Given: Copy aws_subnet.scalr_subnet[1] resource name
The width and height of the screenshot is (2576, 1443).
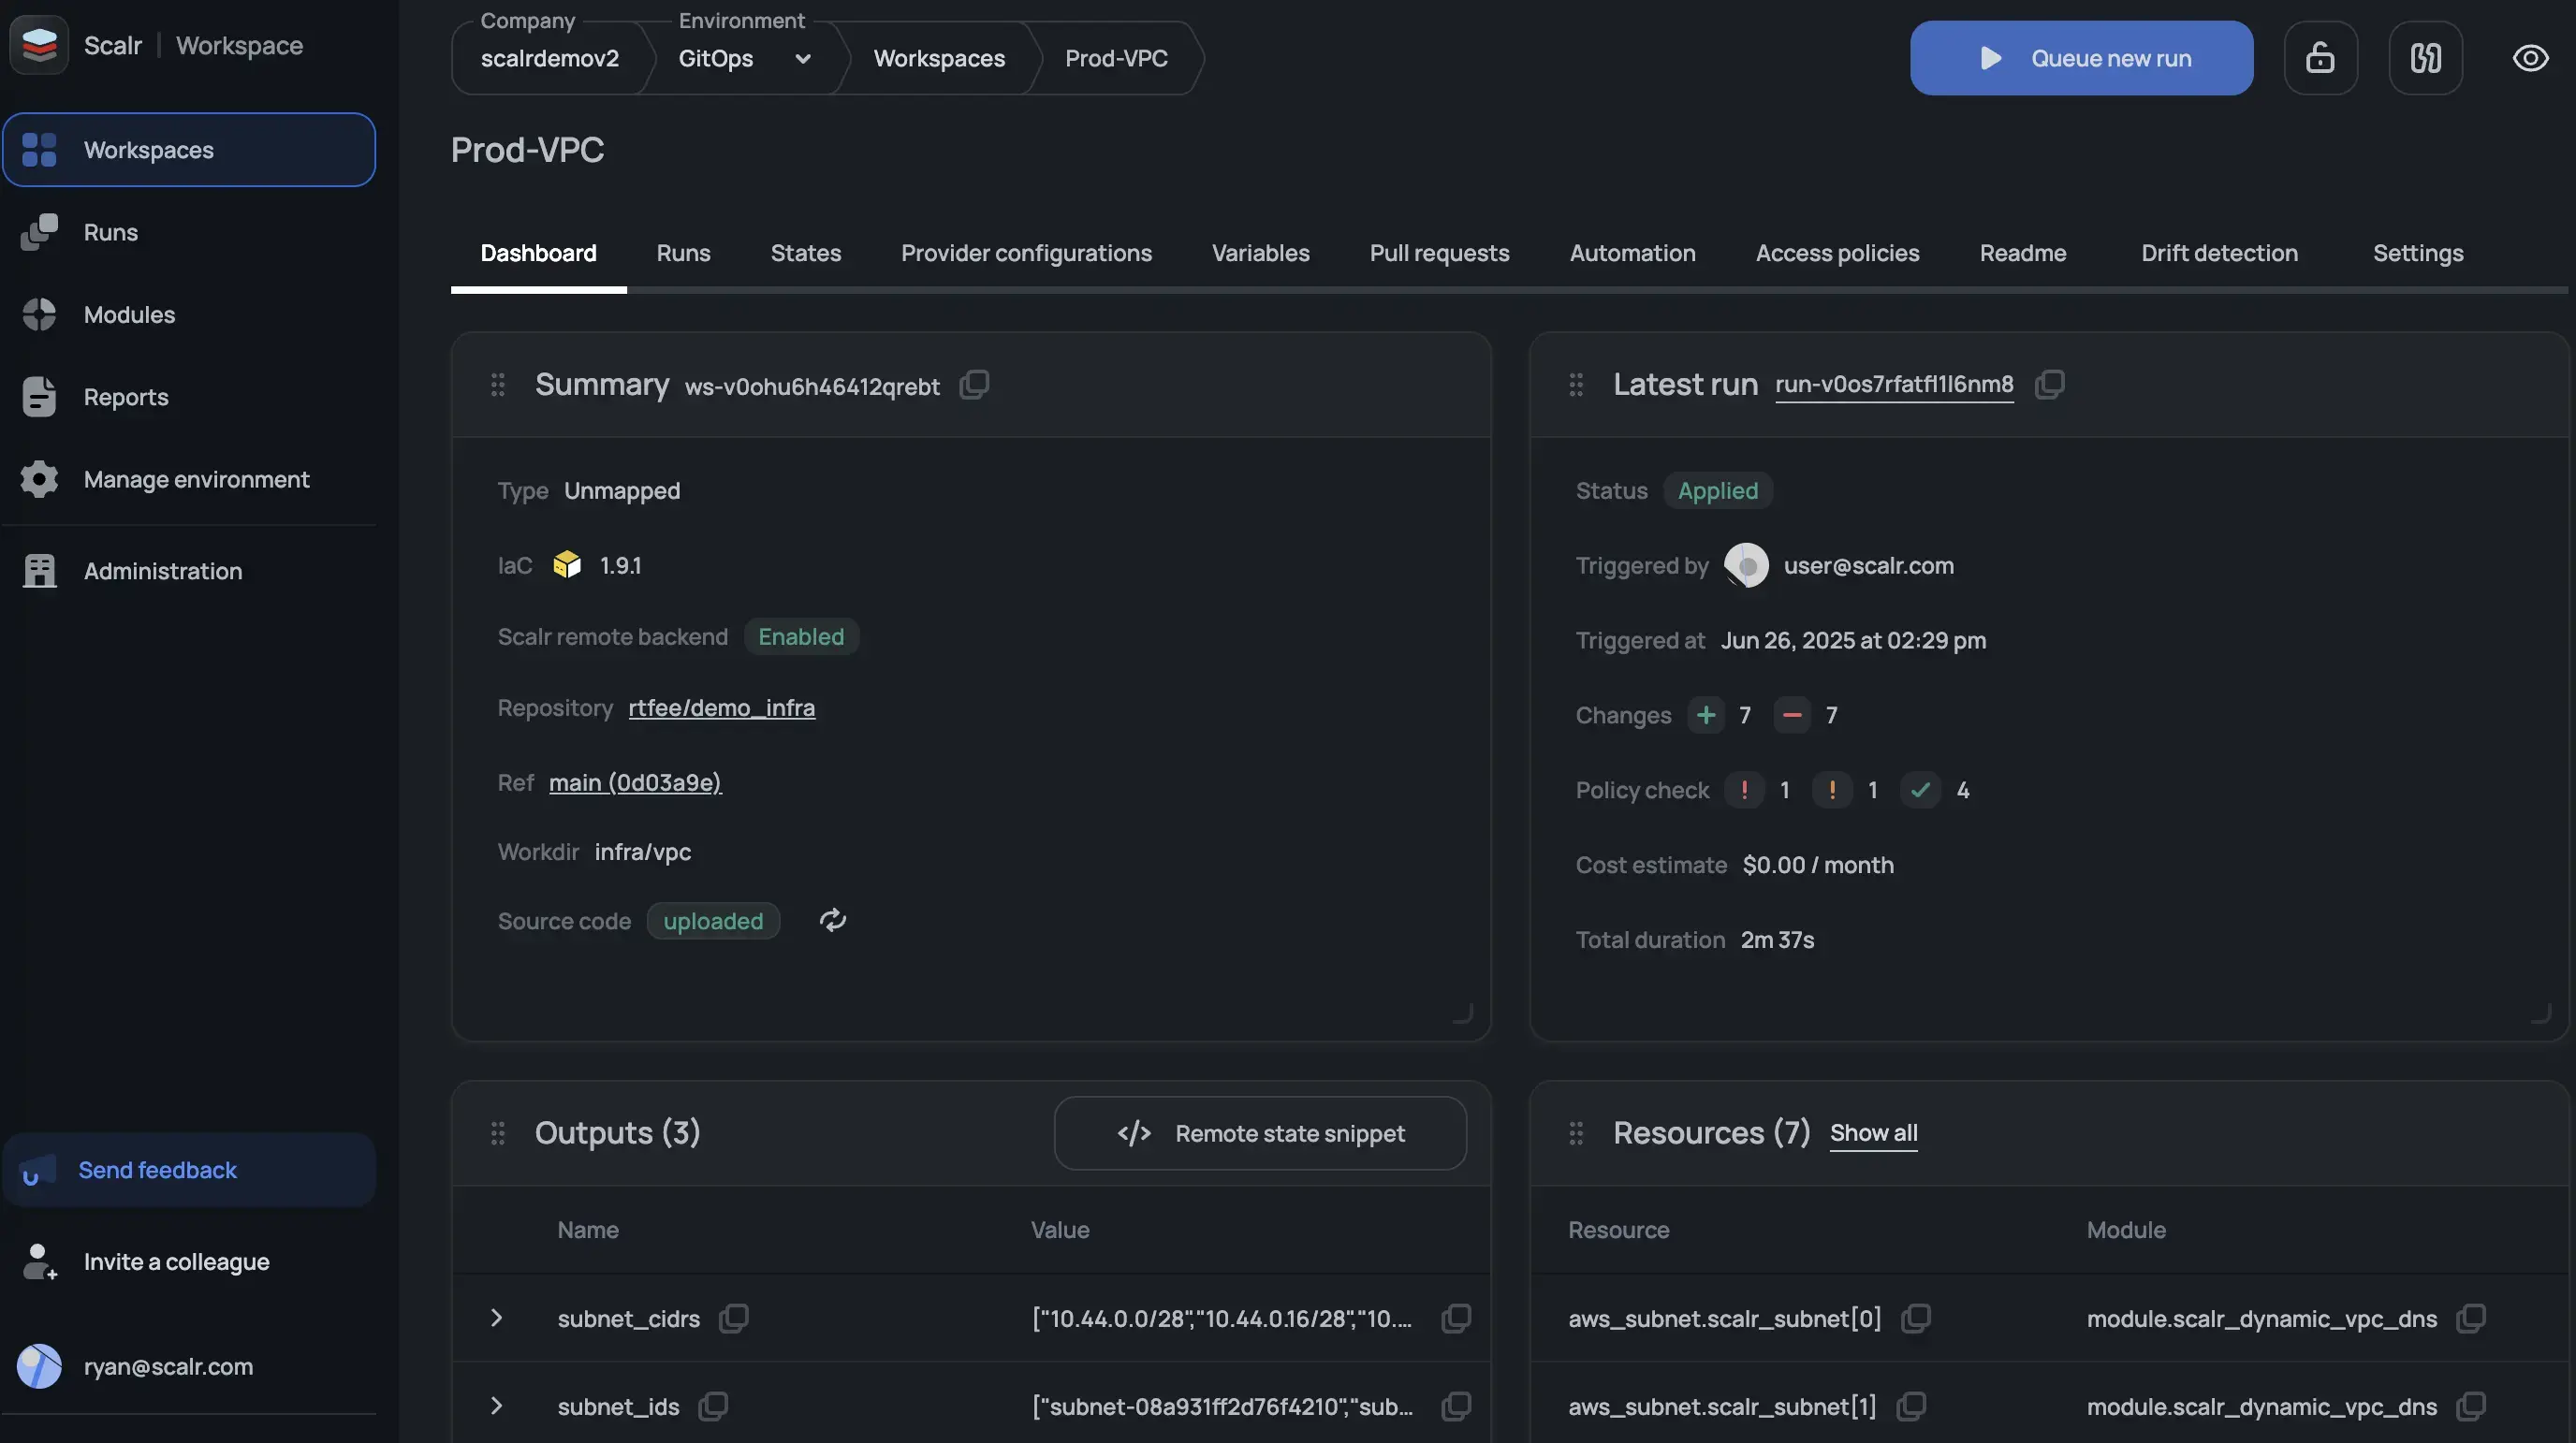Looking at the screenshot, I should pos(1910,1406).
